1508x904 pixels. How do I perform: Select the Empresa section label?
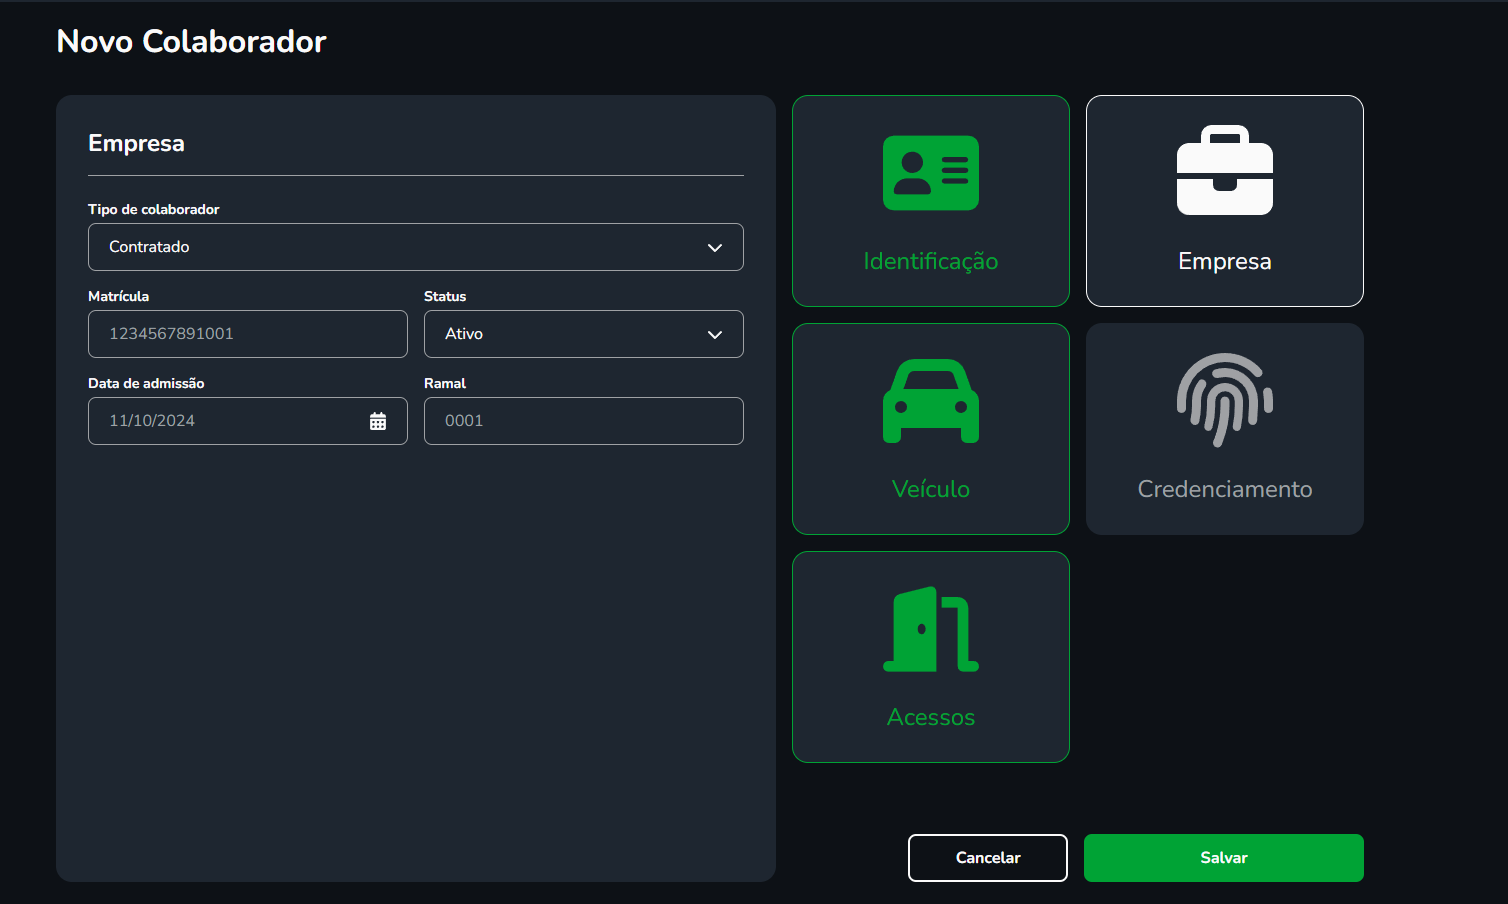coord(1224,261)
